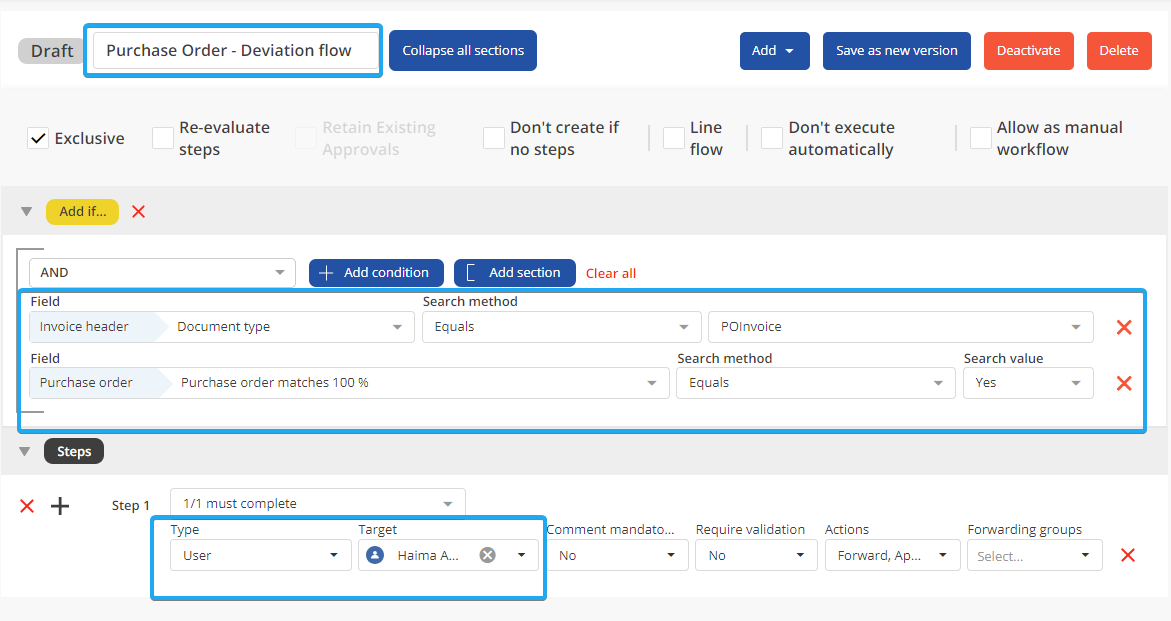Remove the step approver row on the right

1128,555
